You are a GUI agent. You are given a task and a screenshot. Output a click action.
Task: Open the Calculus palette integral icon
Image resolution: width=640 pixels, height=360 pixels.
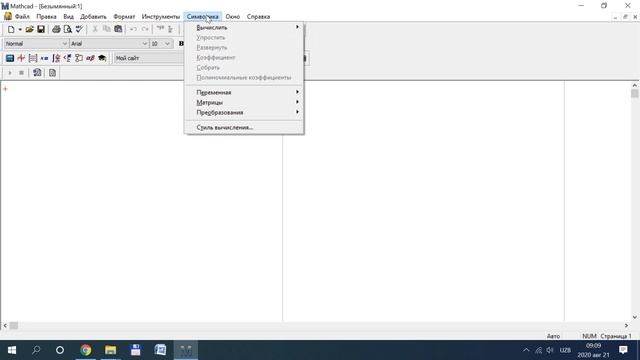click(x=56, y=58)
